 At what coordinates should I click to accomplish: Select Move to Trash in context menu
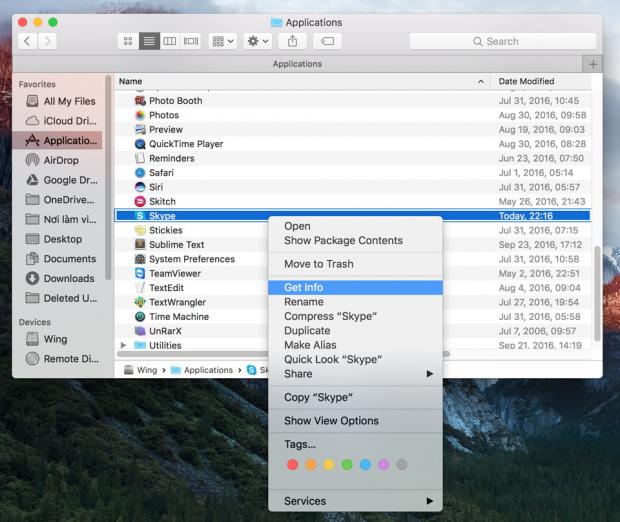(318, 264)
